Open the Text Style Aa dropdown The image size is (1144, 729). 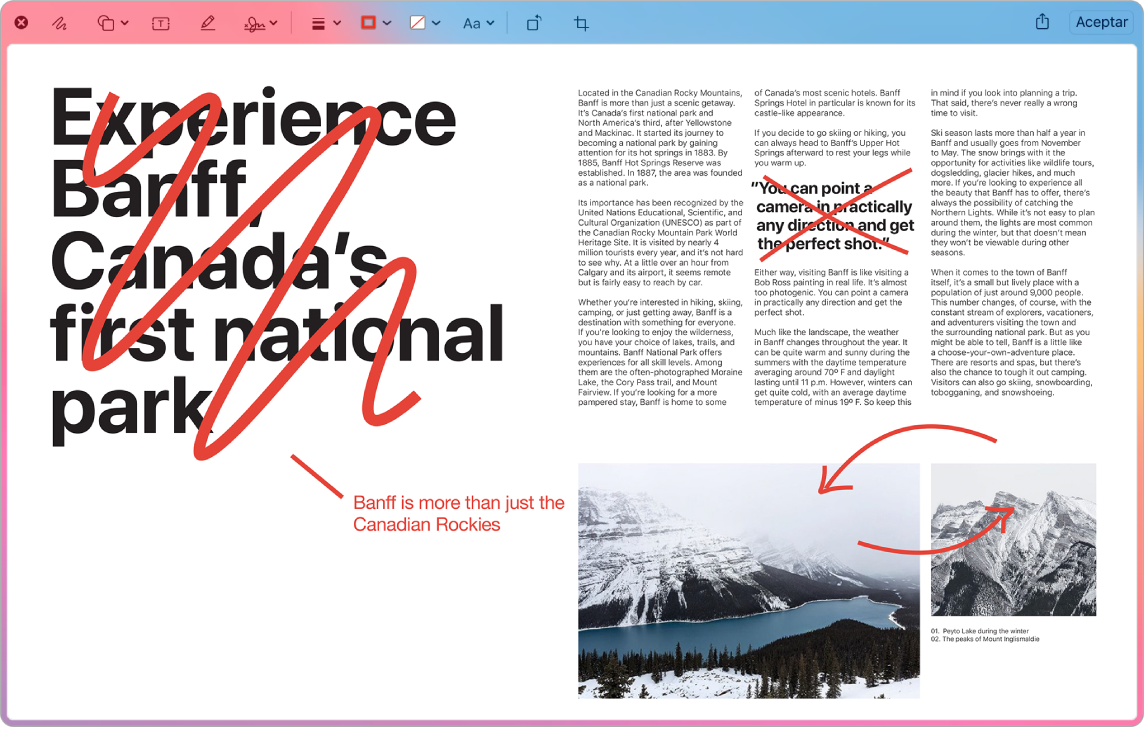tap(477, 22)
